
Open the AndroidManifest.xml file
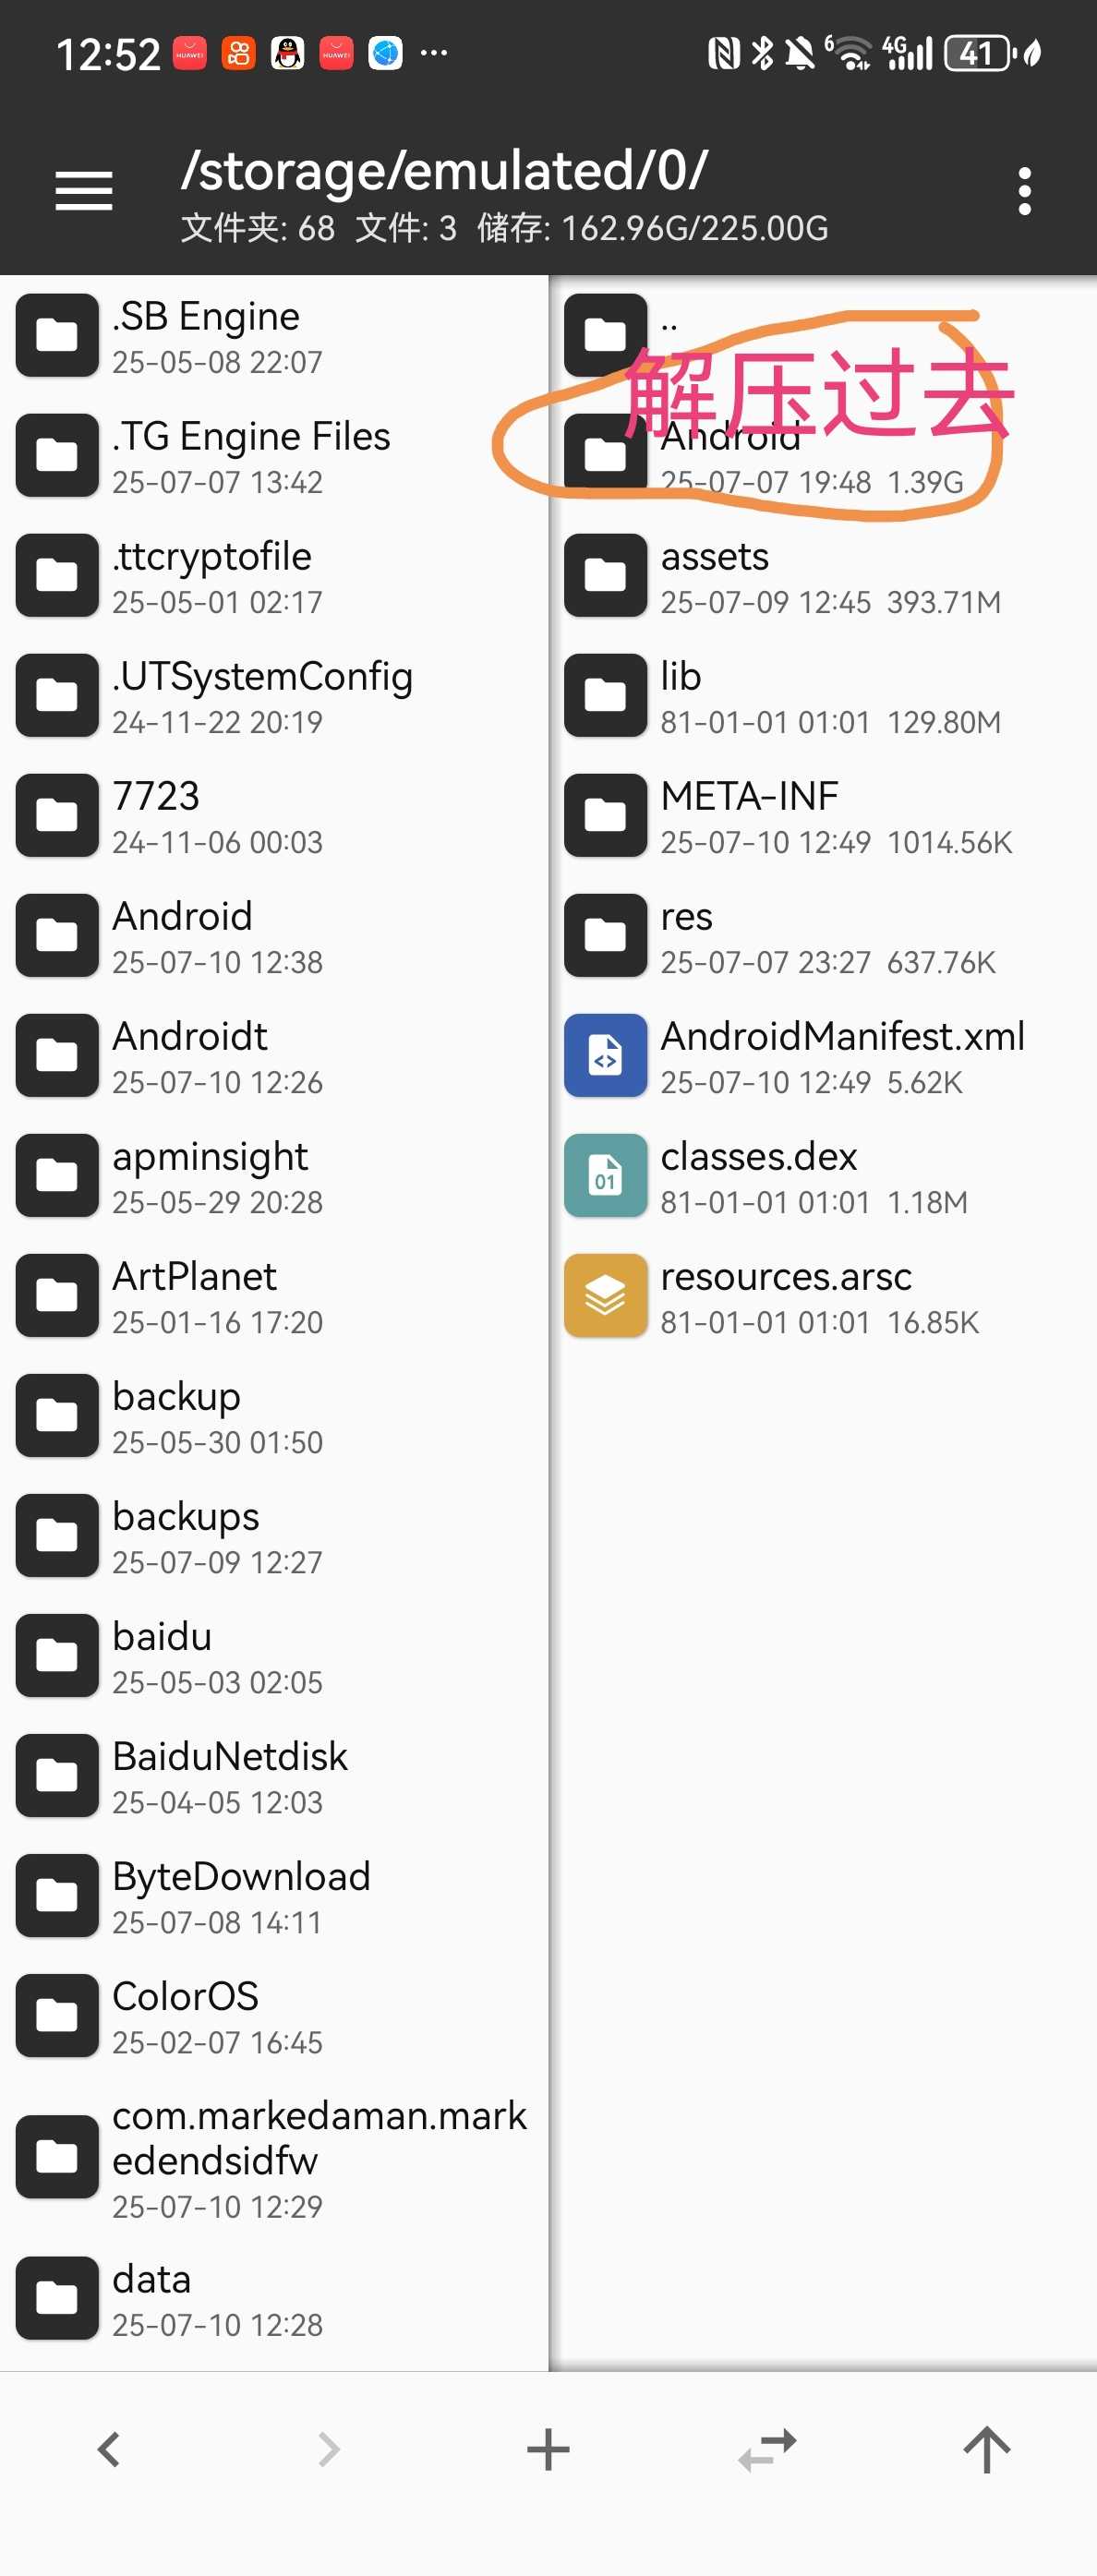(822, 1055)
